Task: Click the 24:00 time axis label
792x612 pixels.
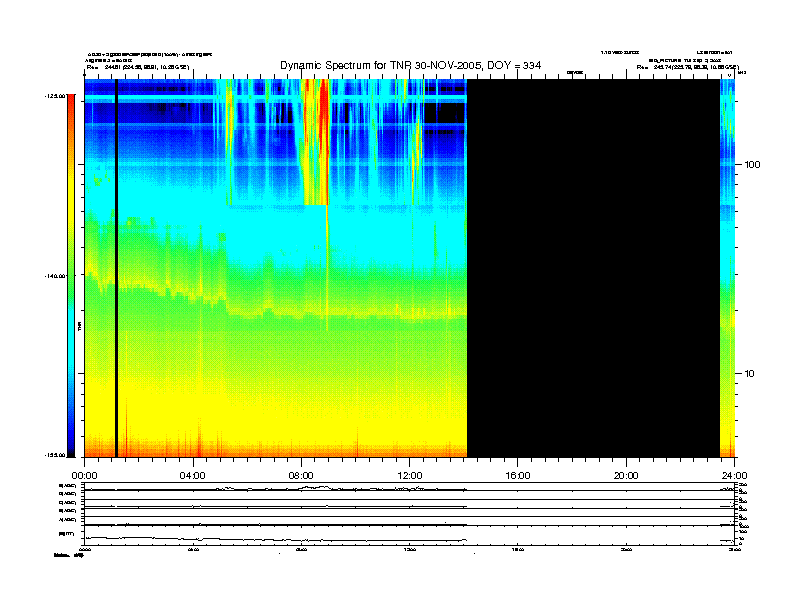Action: (734, 476)
